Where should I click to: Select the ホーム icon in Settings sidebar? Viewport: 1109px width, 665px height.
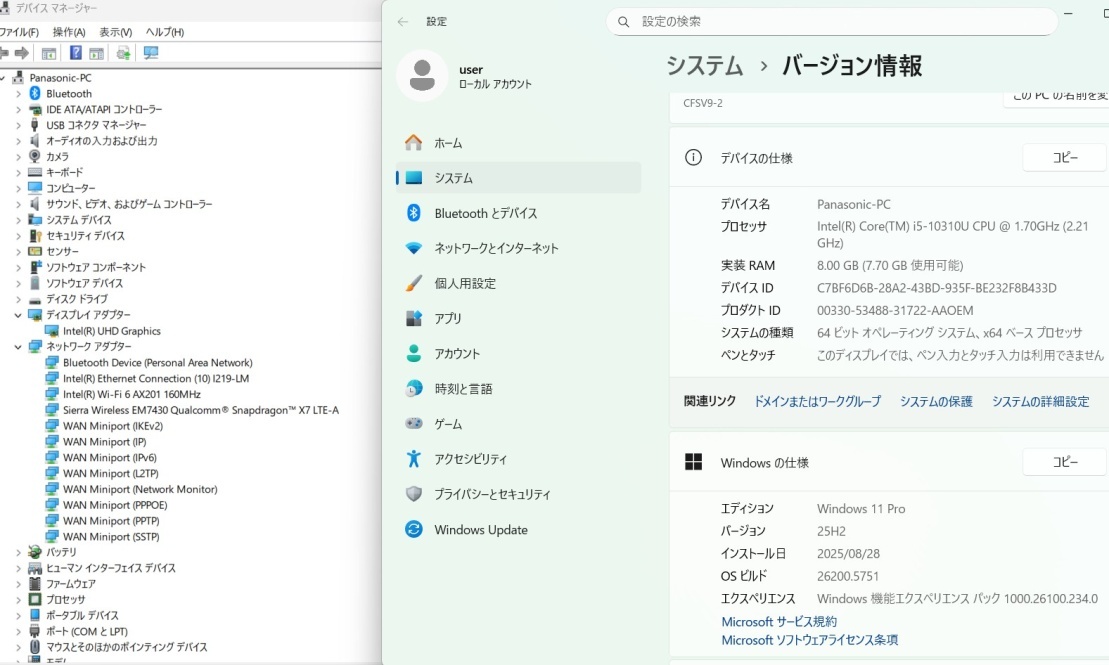[x=414, y=142]
